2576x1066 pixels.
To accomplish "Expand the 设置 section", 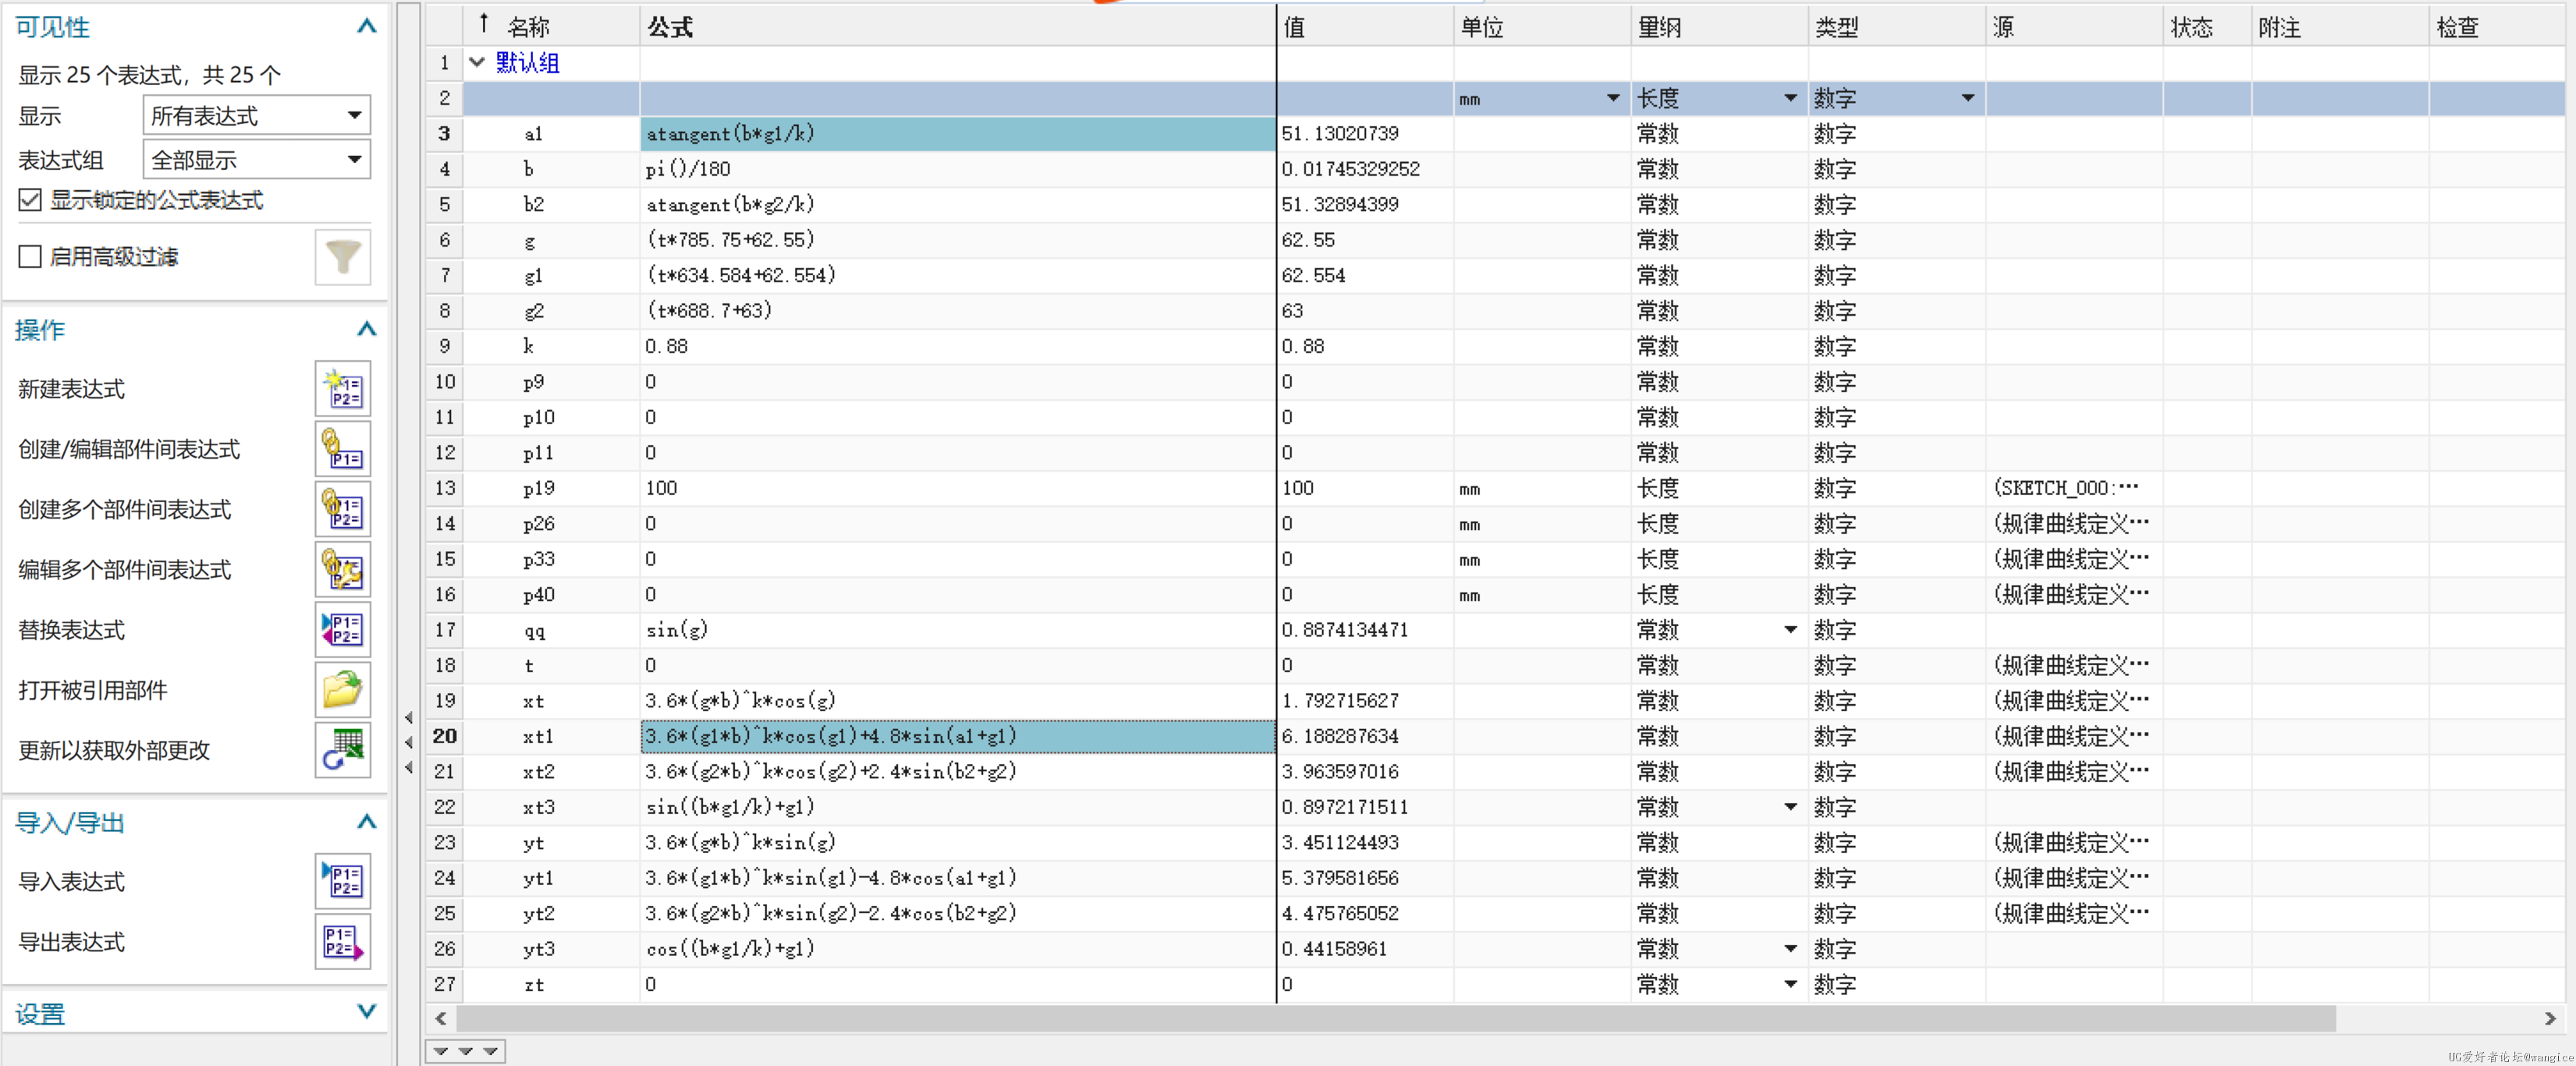I will click(366, 1011).
